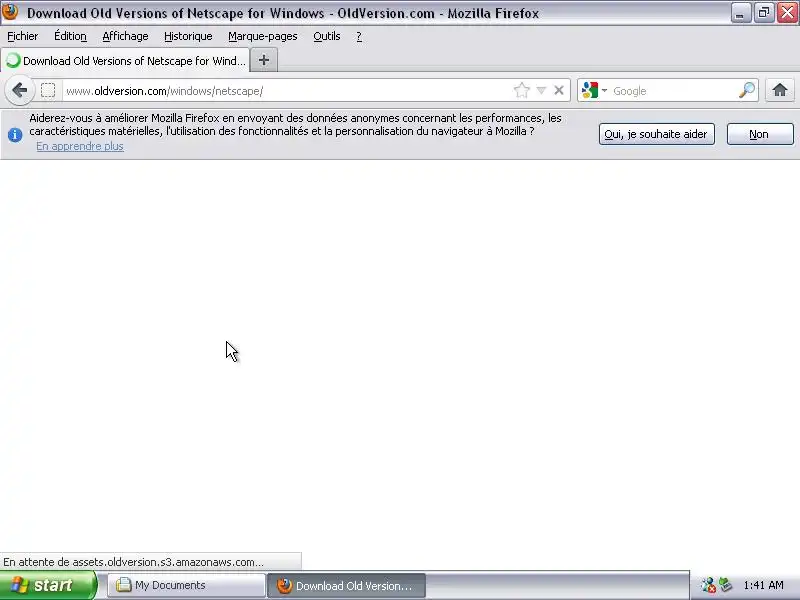Open the address bar history dropdown arrow

pos(541,91)
